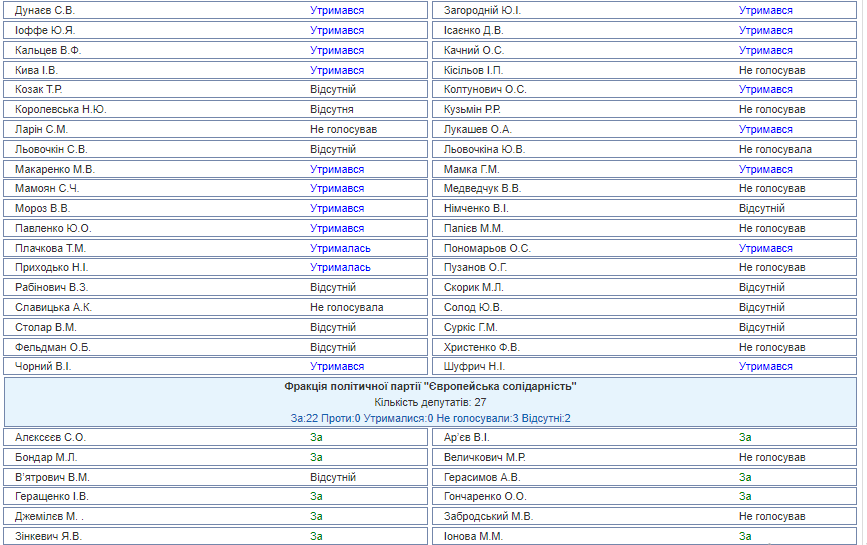This screenshot has height=545, width=867.
Task: Click the faction header "Європейська солідарність"
Action: pyautogui.click(x=431, y=386)
